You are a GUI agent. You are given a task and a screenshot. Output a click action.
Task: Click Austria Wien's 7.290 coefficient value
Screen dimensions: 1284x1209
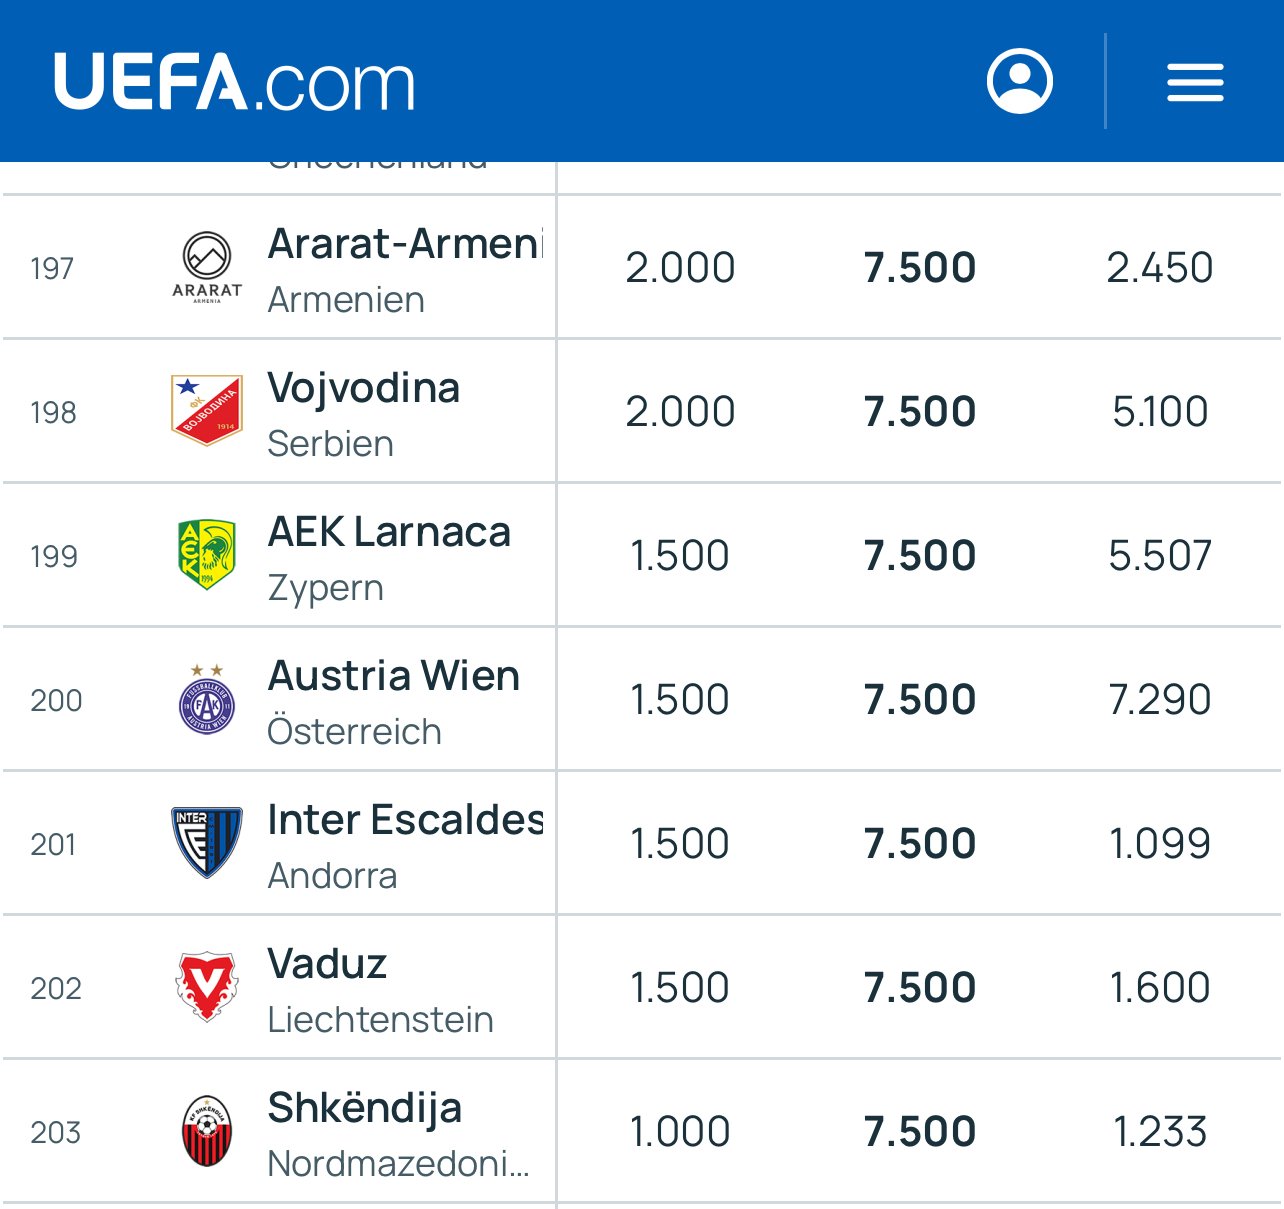[x=1160, y=699]
